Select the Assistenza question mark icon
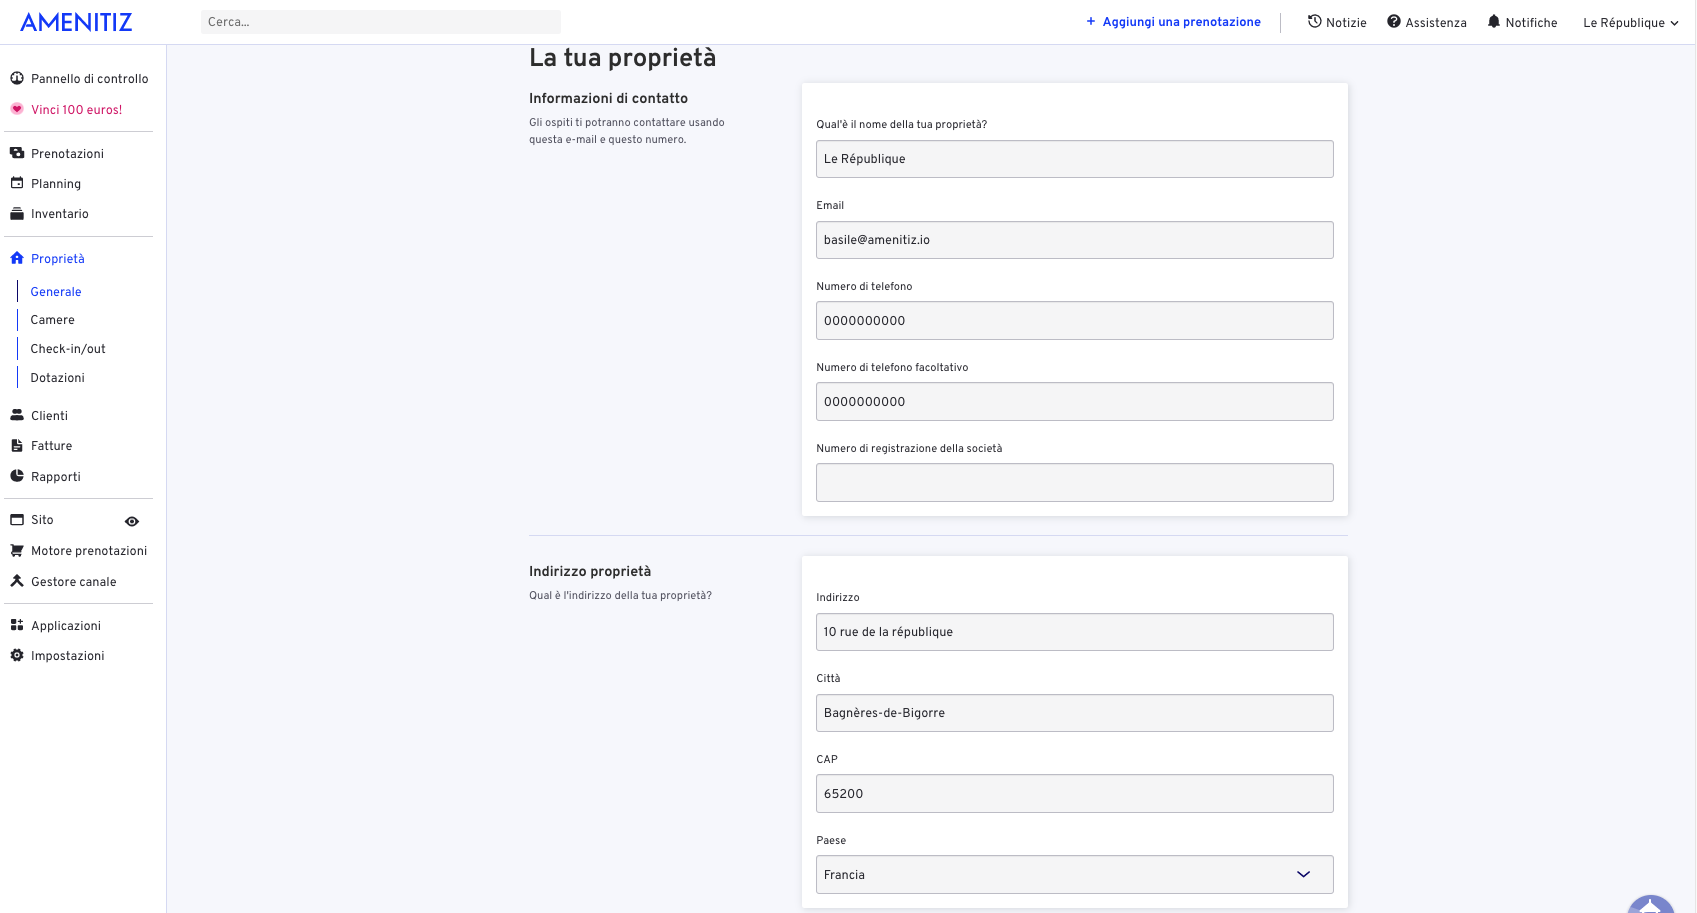Screen dimensions: 1697x913 point(1394,21)
